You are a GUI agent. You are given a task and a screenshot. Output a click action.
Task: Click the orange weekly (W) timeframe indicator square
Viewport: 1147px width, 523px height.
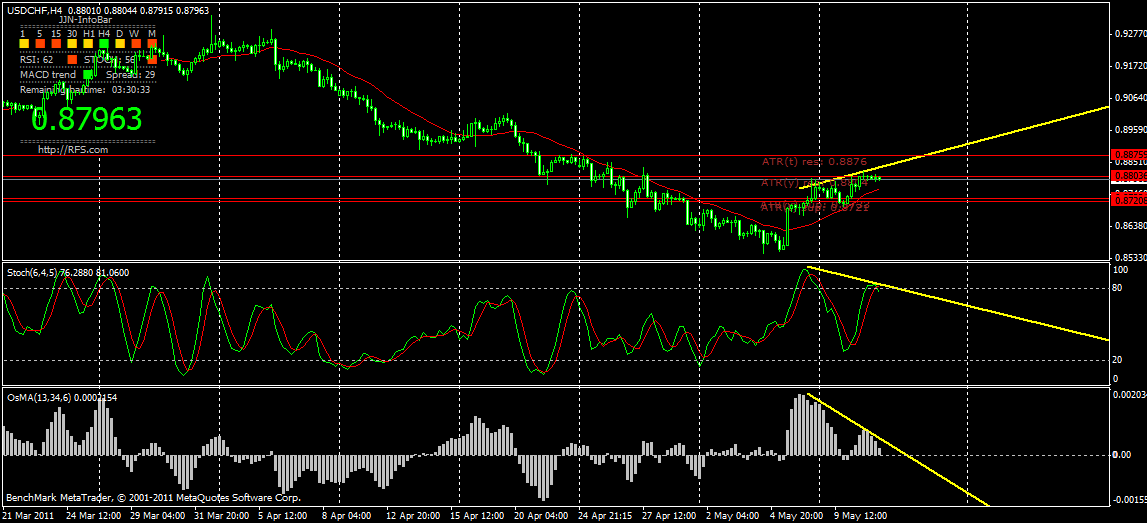pos(136,43)
